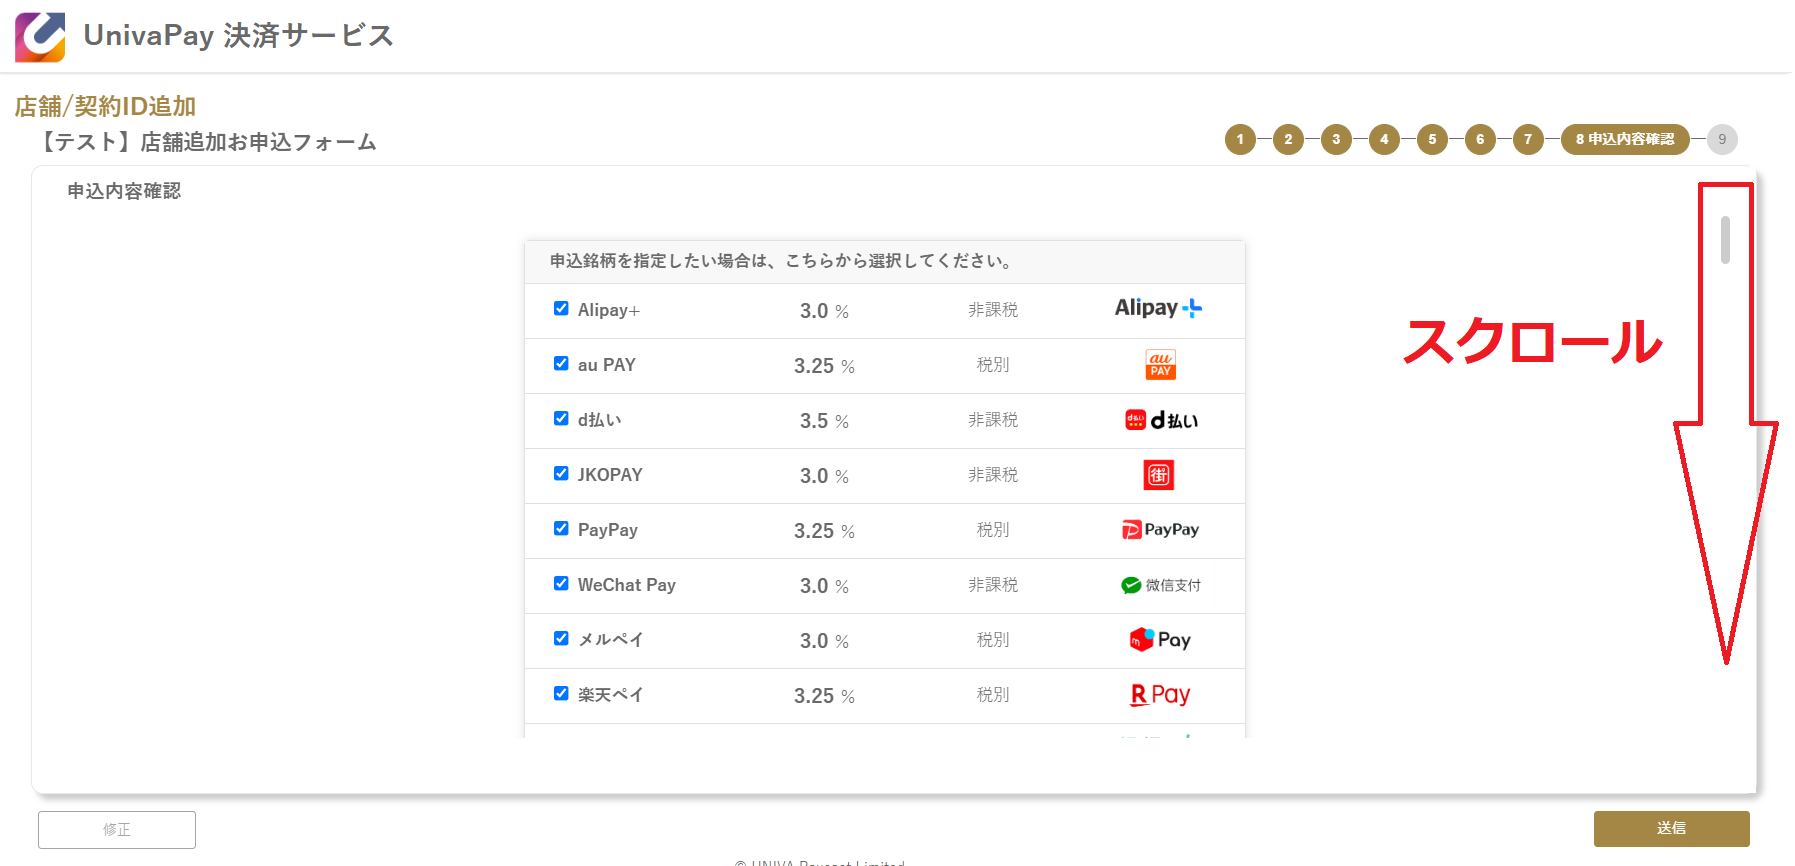Image resolution: width=1795 pixels, height=866 pixels.
Task: Click the Alipay+ brand logo
Action: [1159, 309]
